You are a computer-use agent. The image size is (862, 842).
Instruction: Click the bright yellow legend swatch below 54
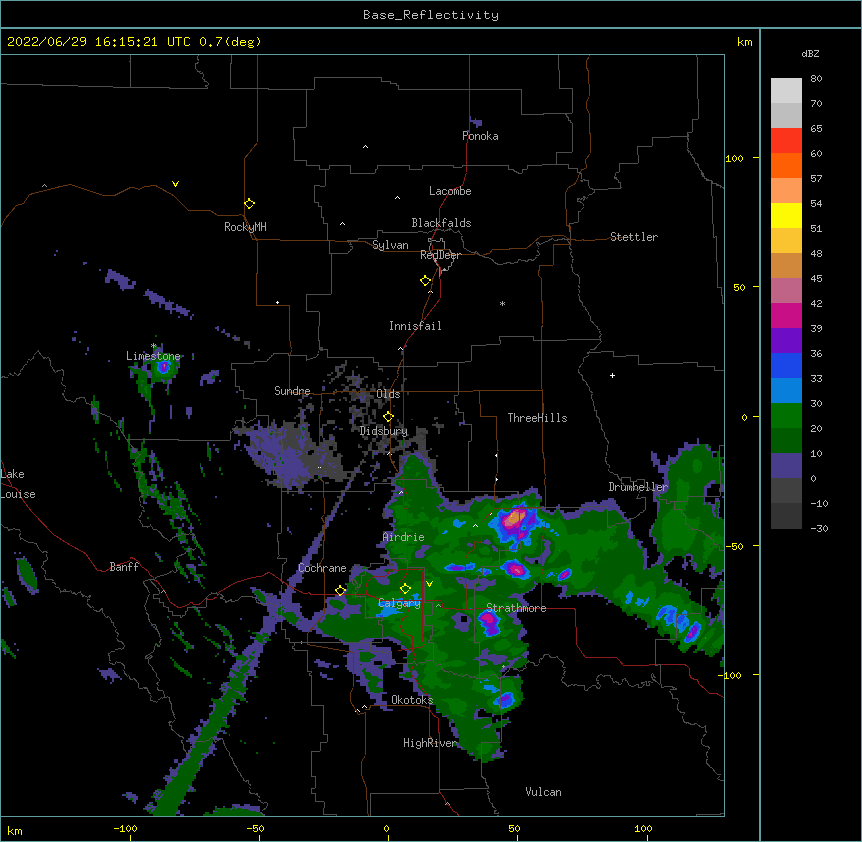click(x=786, y=215)
